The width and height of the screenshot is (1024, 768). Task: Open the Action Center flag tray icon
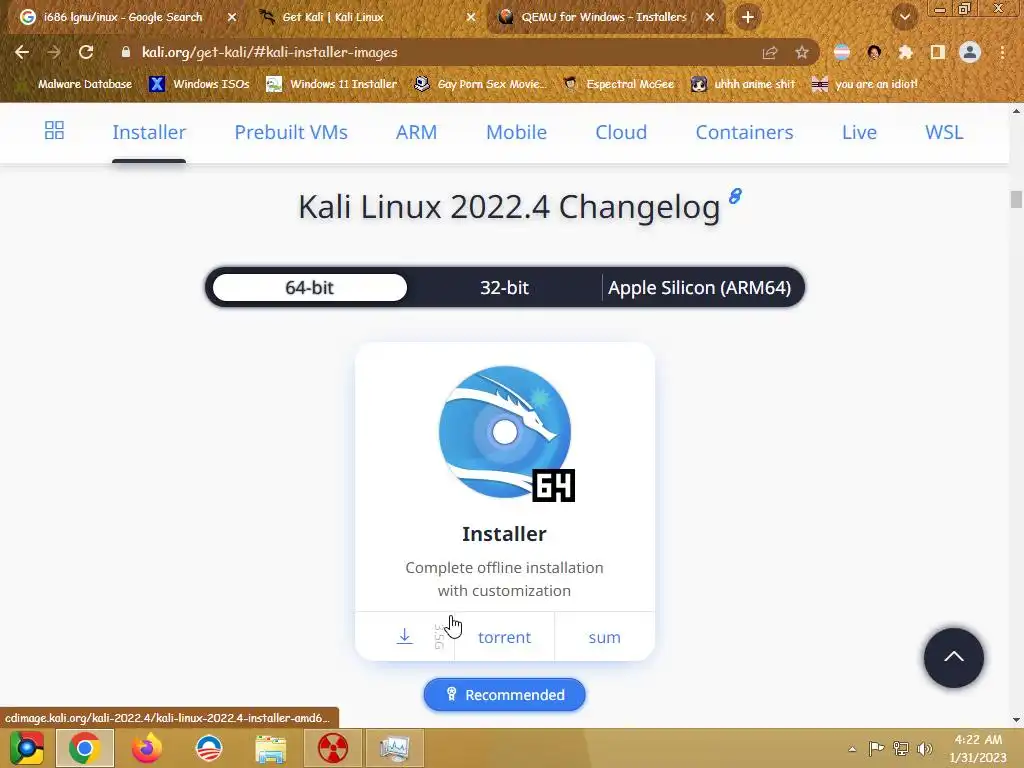[x=876, y=748]
